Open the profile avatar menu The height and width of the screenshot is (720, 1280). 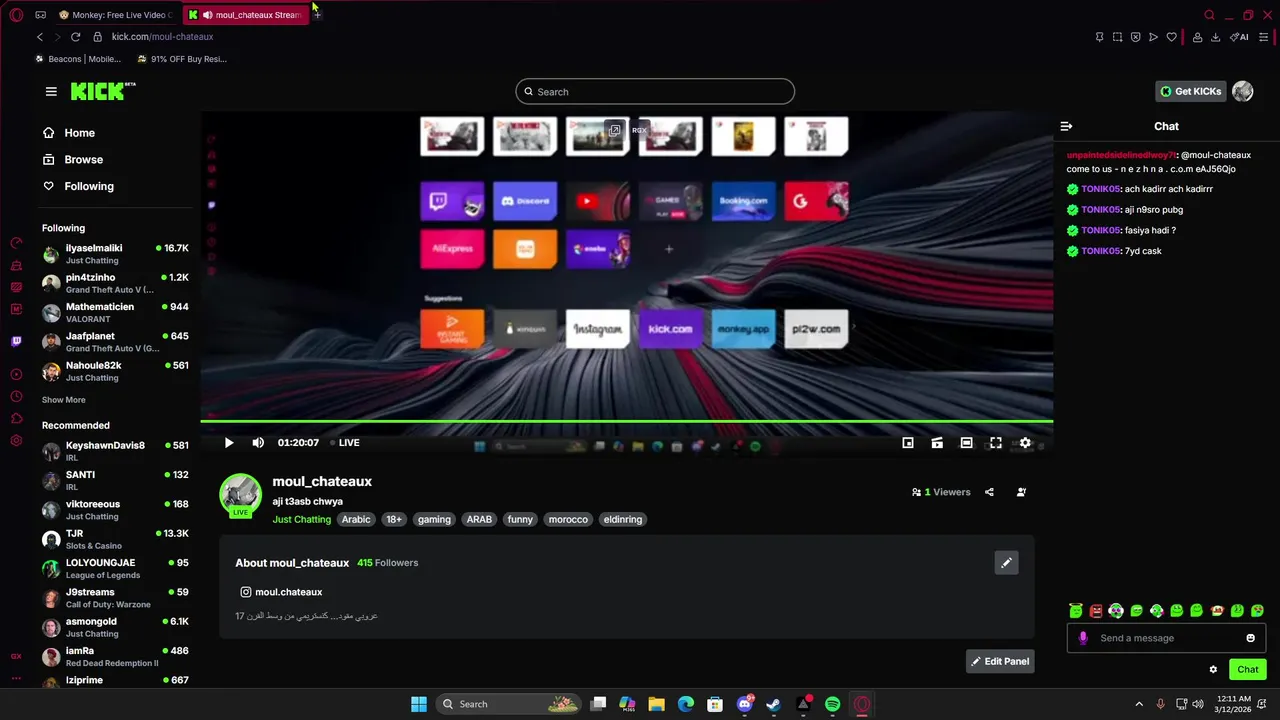[1243, 91]
